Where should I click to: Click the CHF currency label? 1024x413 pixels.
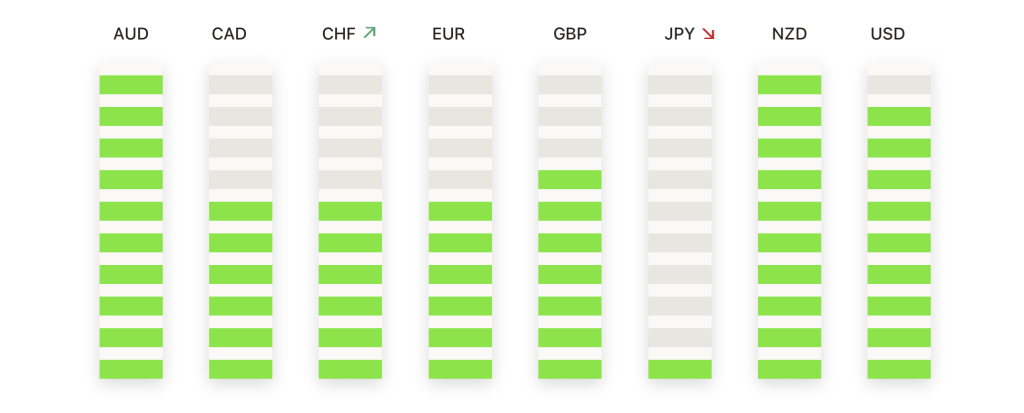tap(339, 34)
